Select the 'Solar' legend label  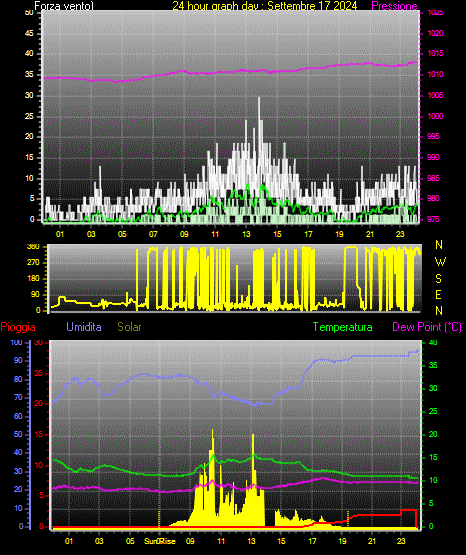[x=129, y=327]
